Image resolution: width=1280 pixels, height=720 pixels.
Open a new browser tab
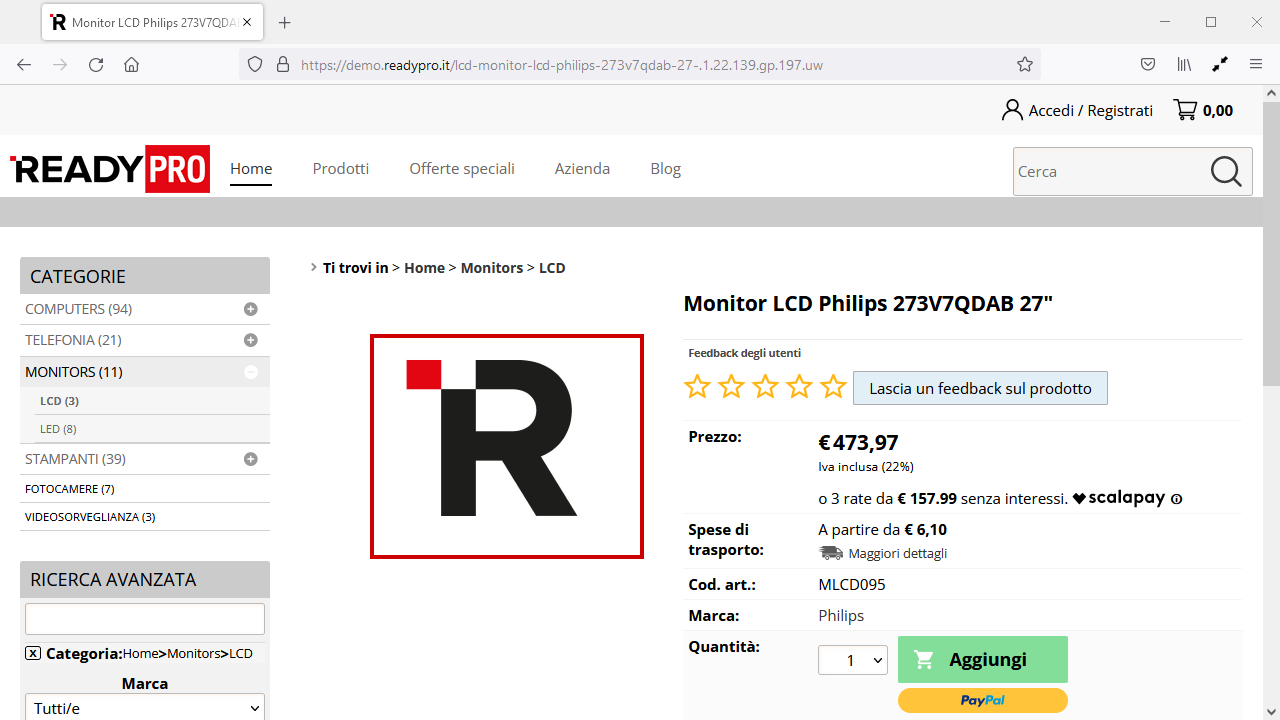(x=284, y=22)
